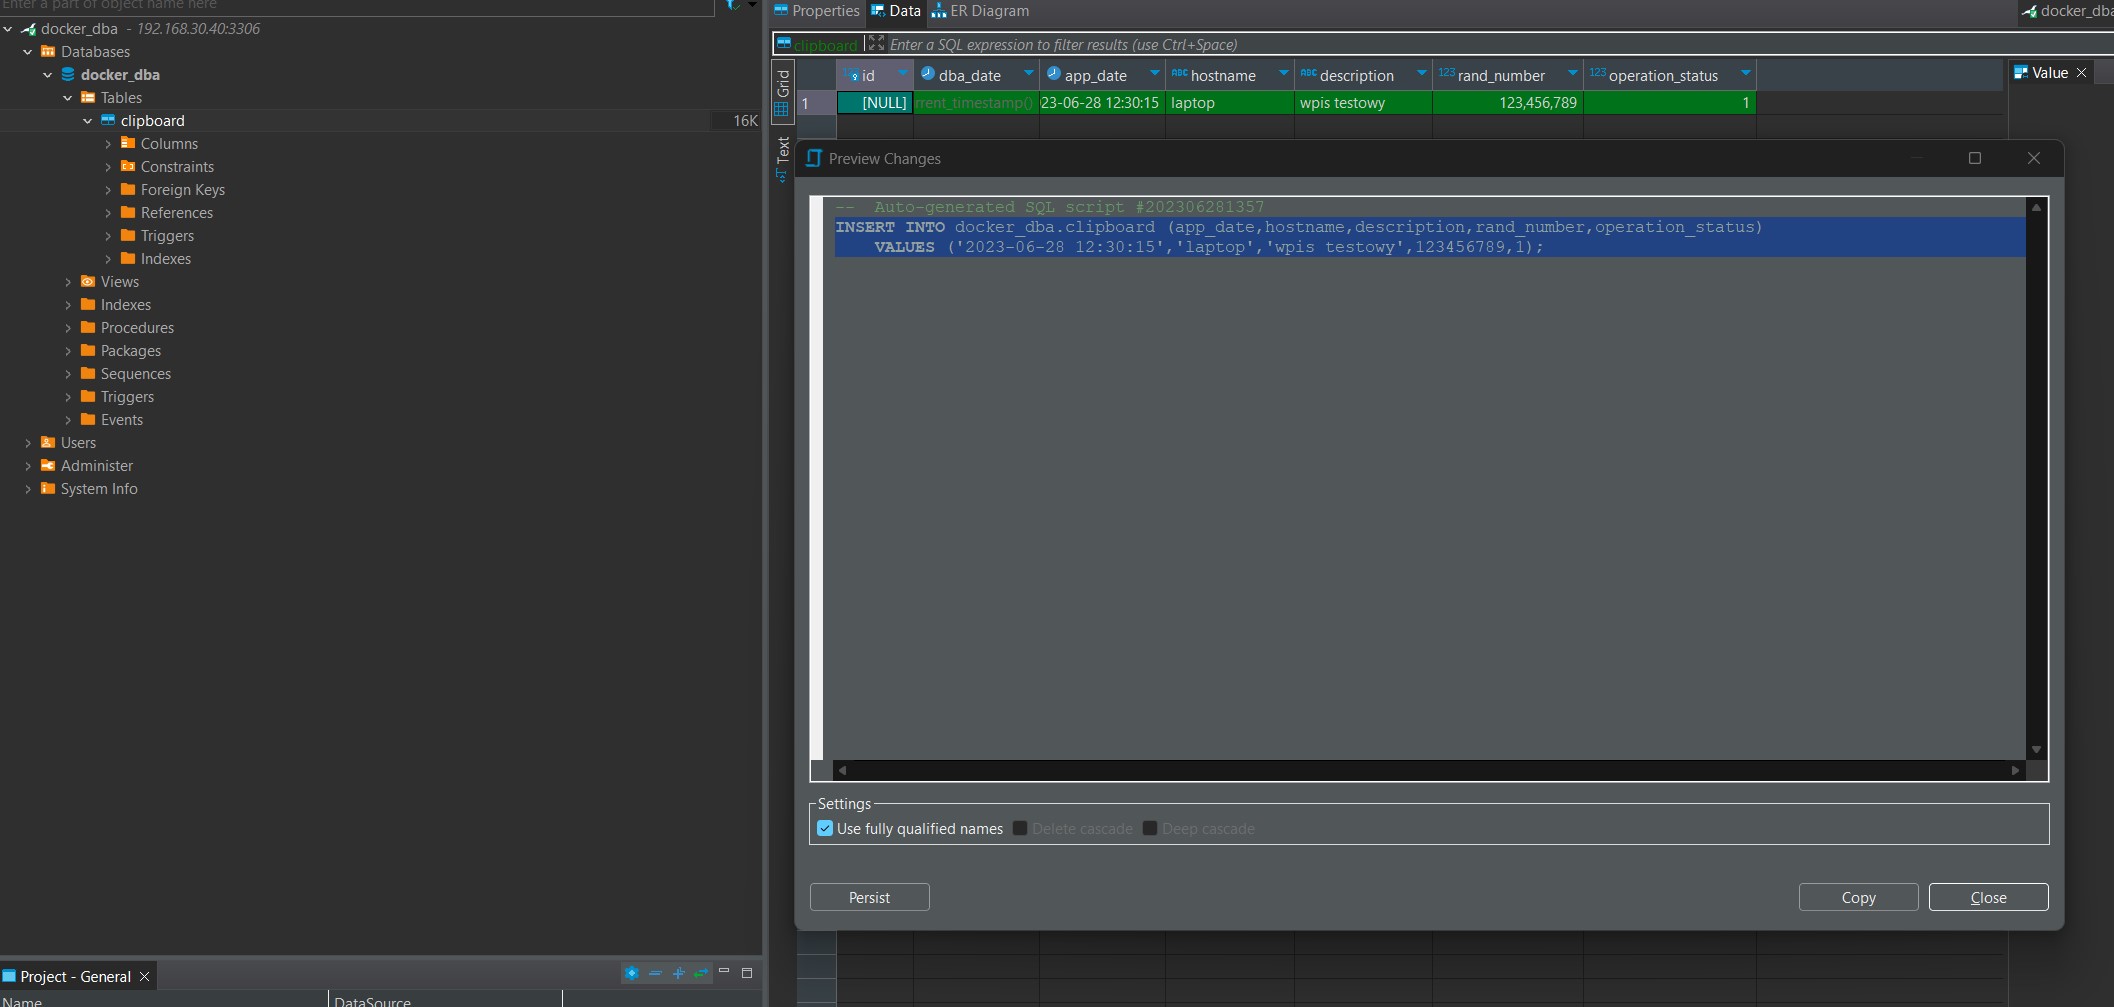Click collapse all icon in Project panel
The image size is (2114, 1007).
pos(655,973)
